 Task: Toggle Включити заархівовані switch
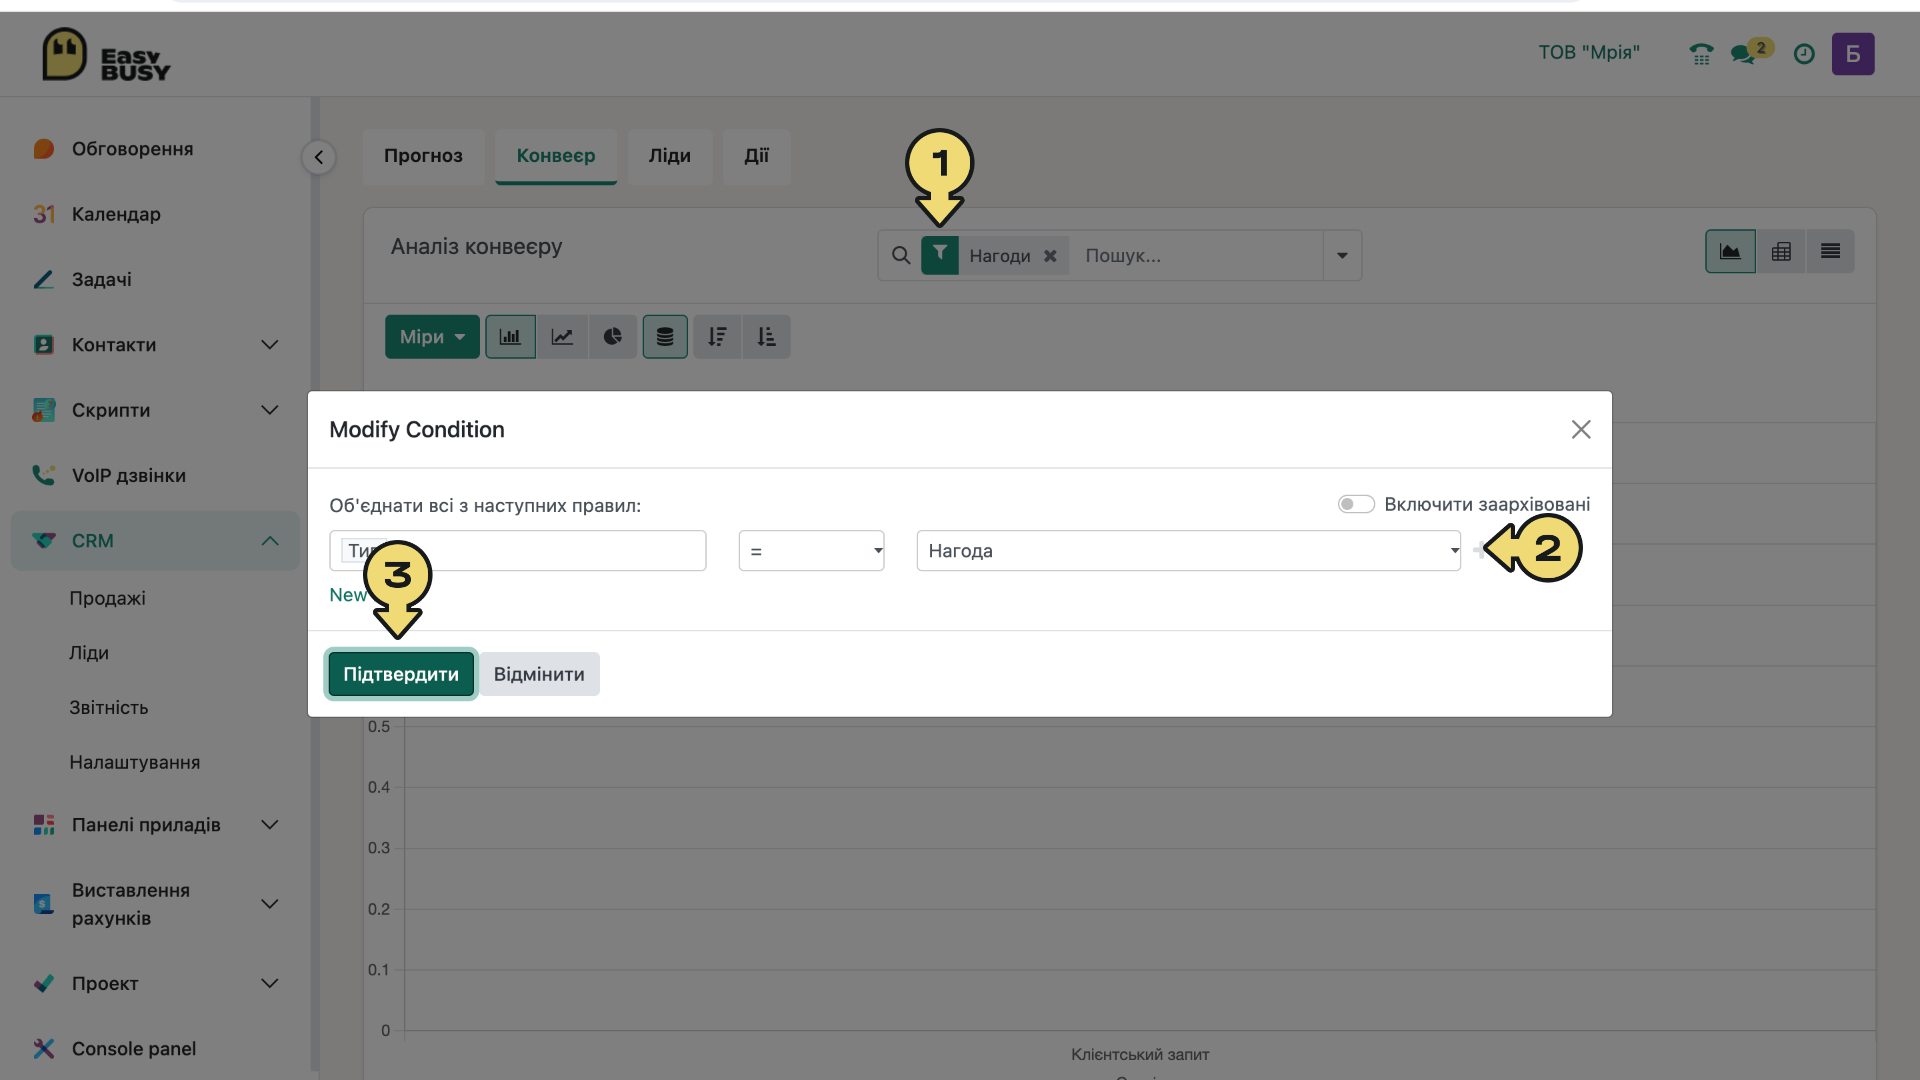tap(1356, 504)
